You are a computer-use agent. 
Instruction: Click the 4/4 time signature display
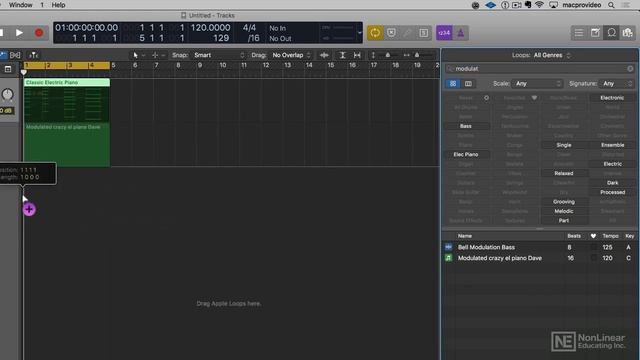click(x=249, y=28)
